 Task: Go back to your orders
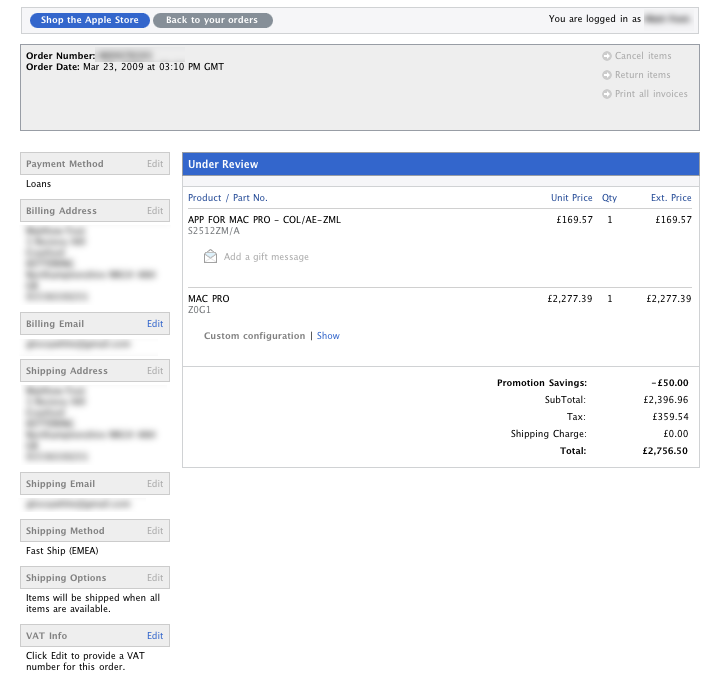[212, 20]
